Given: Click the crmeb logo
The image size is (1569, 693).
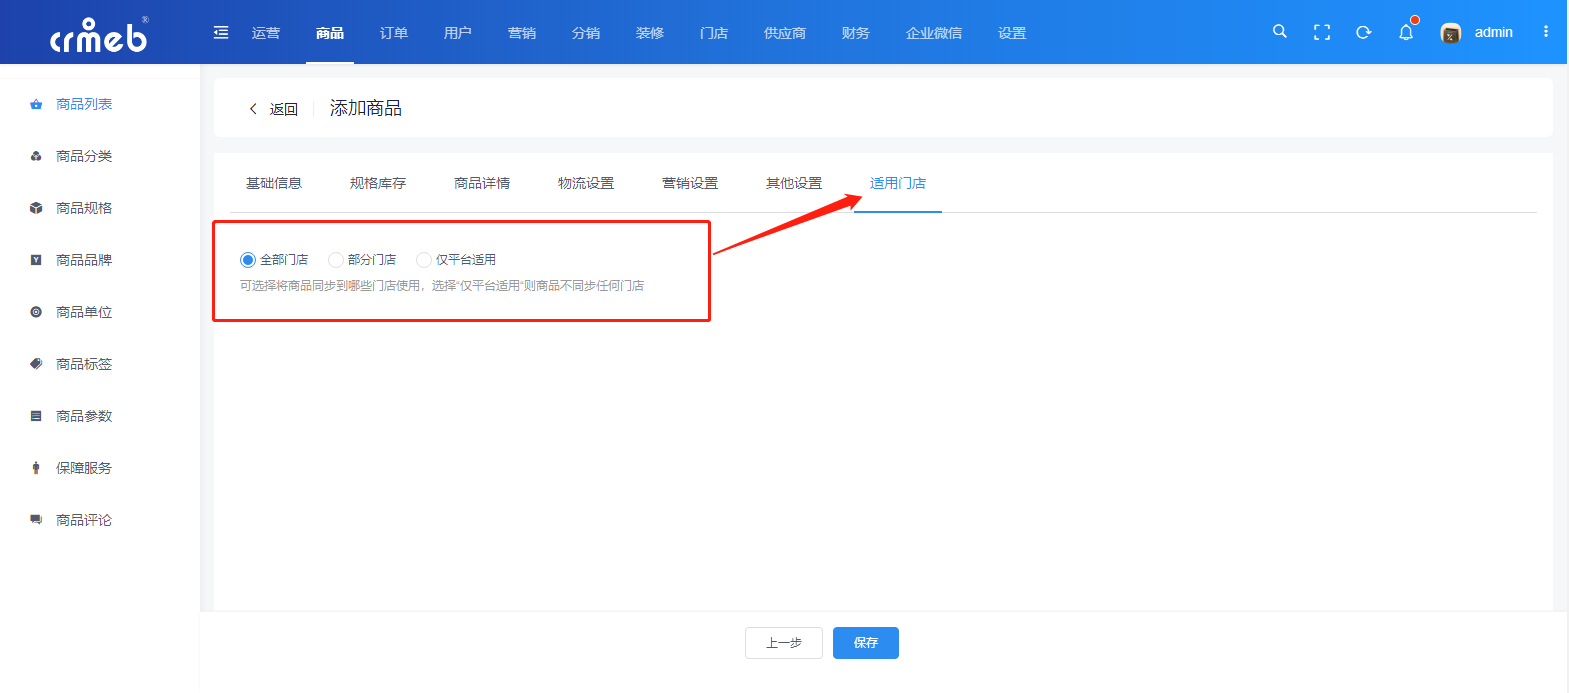Looking at the screenshot, I should [x=99, y=35].
